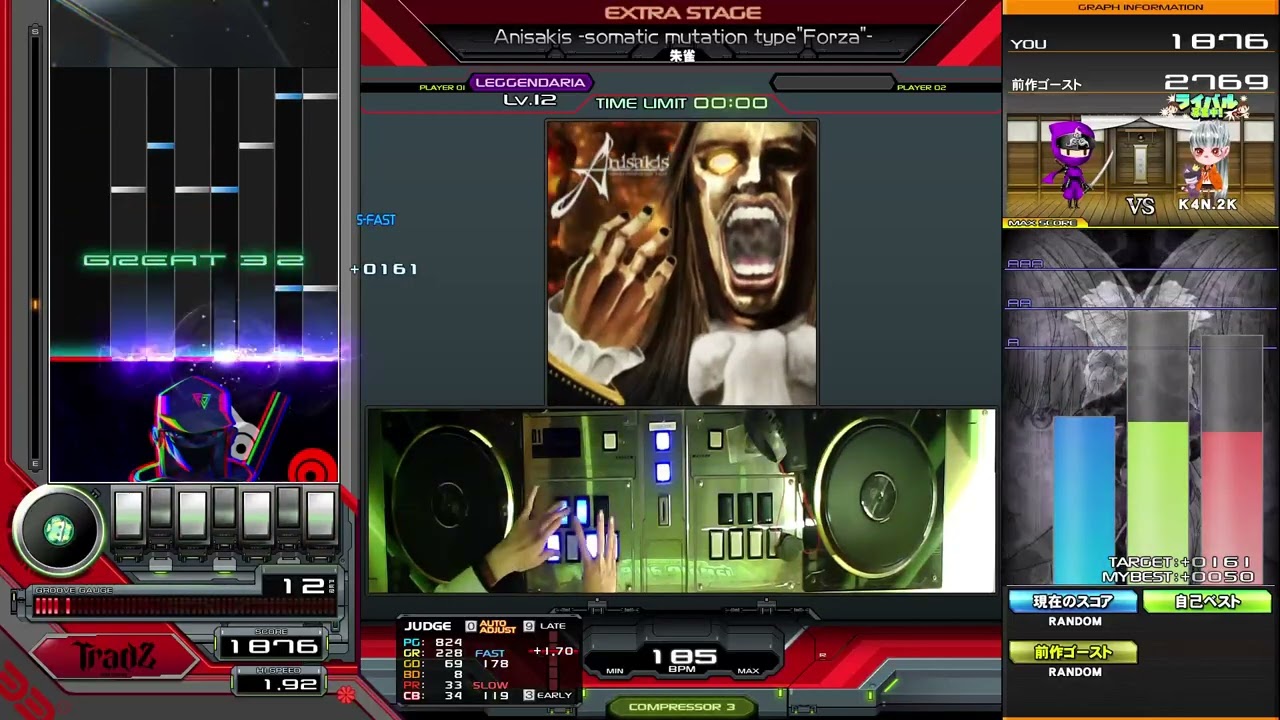The height and width of the screenshot is (720, 1280).
Task: Click the green my-best score bar
Action: click(1158, 502)
